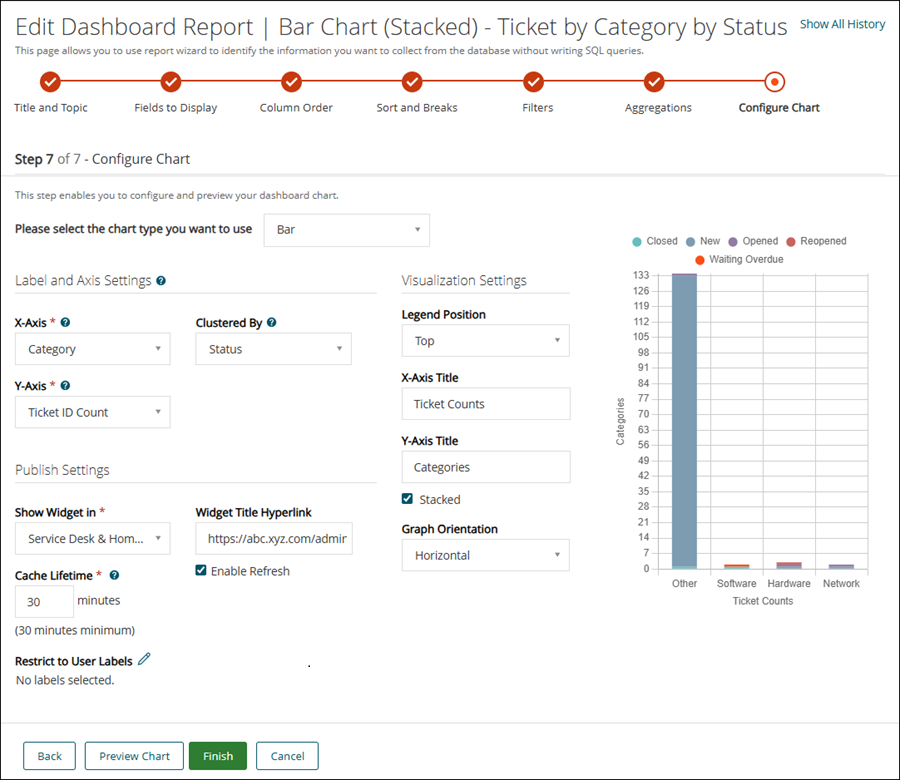Click the Y-Axis help icon
This screenshot has height=780, width=900.
(65, 386)
